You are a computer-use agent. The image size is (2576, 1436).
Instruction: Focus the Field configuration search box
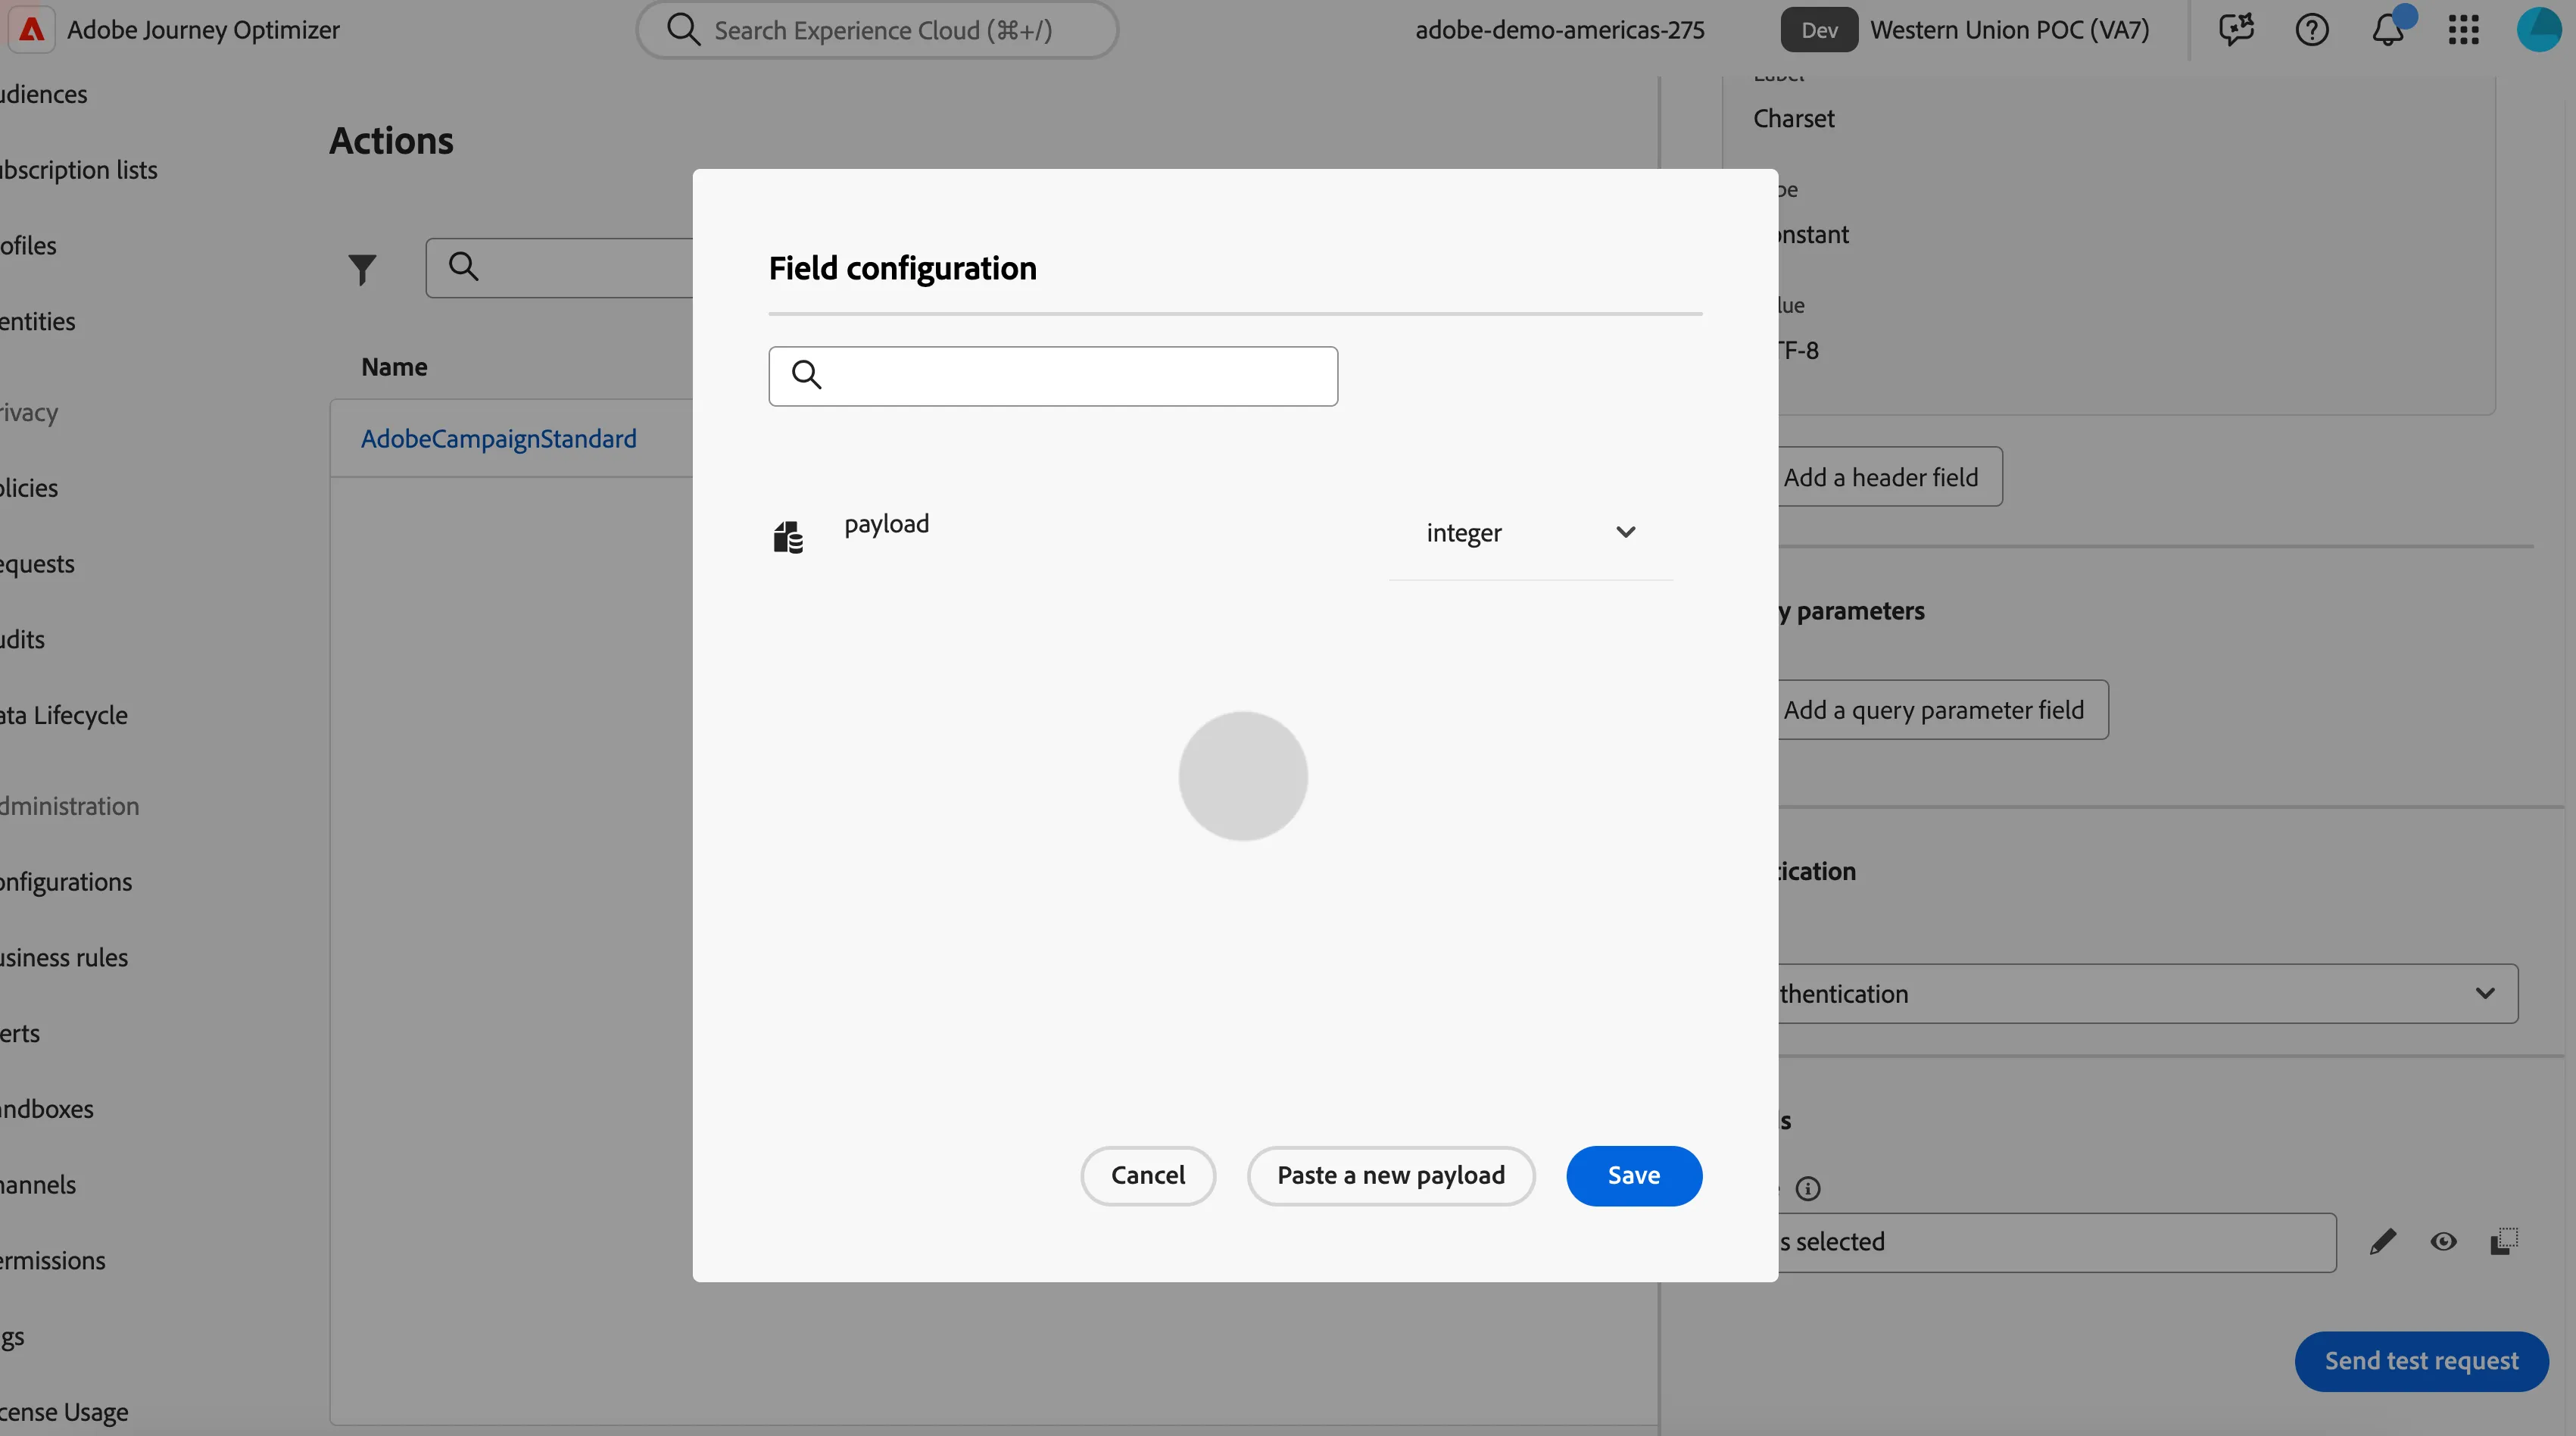click(x=1053, y=376)
